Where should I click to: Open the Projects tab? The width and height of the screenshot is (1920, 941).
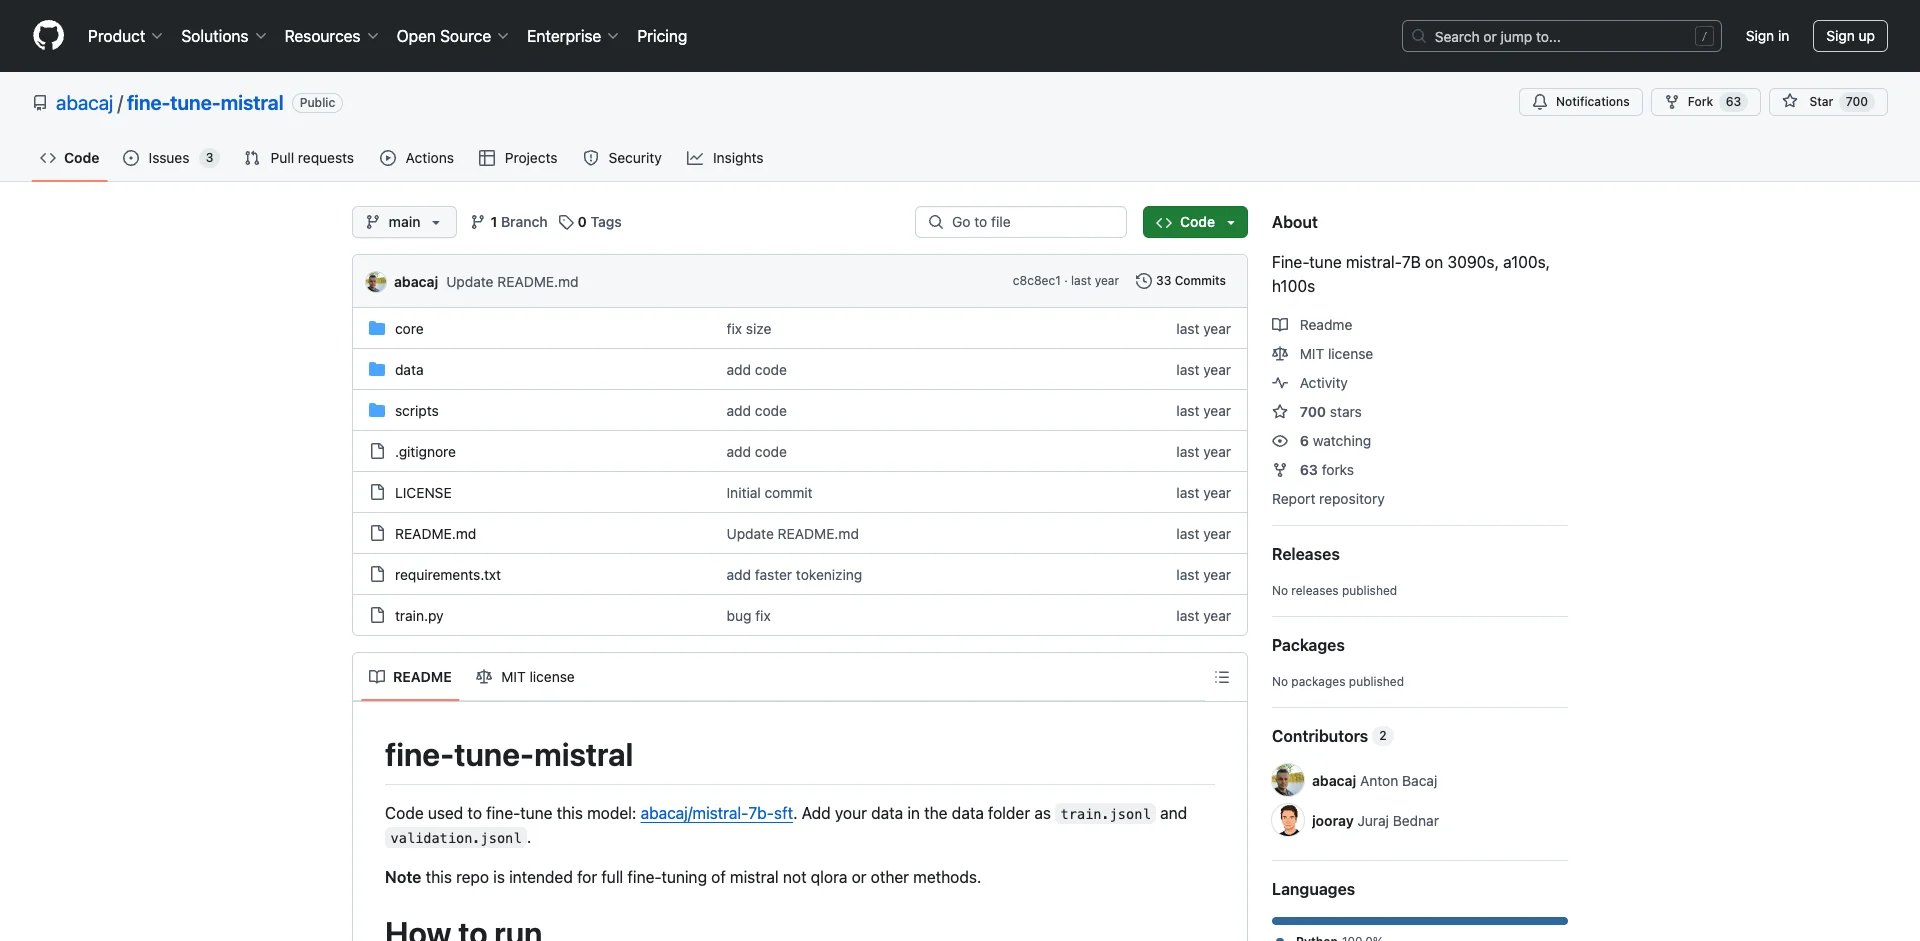coord(518,158)
